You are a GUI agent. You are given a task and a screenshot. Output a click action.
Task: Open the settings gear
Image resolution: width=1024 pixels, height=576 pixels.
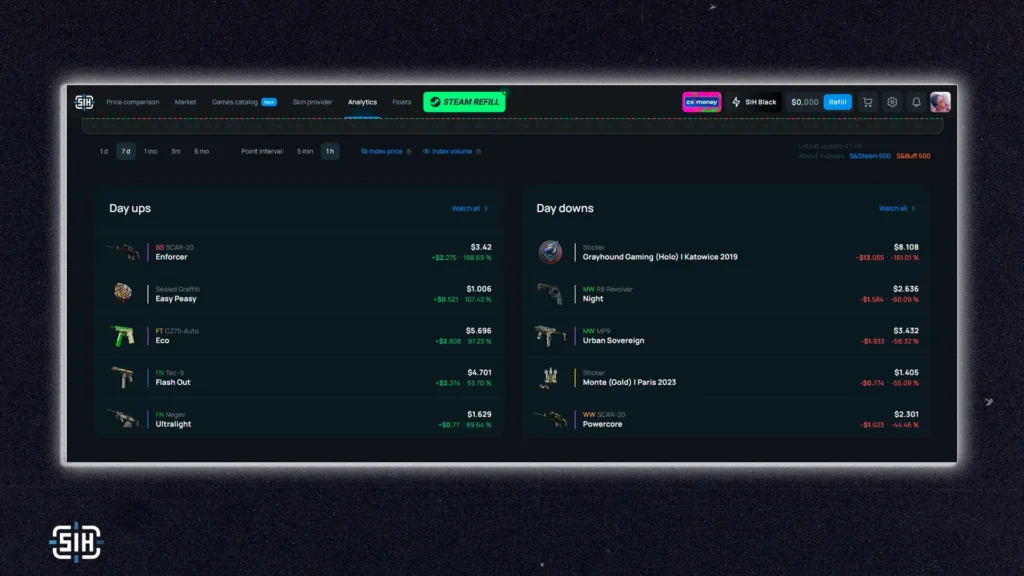click(x=892, y=102)
